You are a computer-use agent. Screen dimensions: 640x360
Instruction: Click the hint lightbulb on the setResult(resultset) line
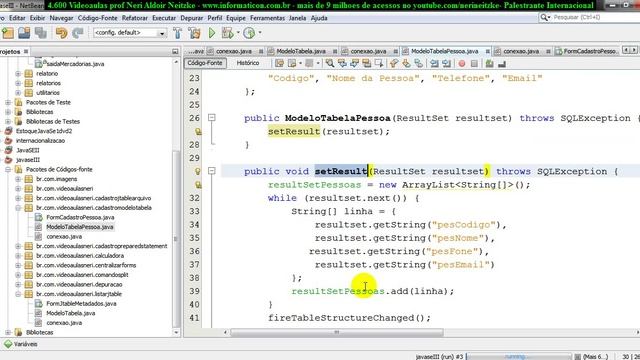(x=198, y=131)
